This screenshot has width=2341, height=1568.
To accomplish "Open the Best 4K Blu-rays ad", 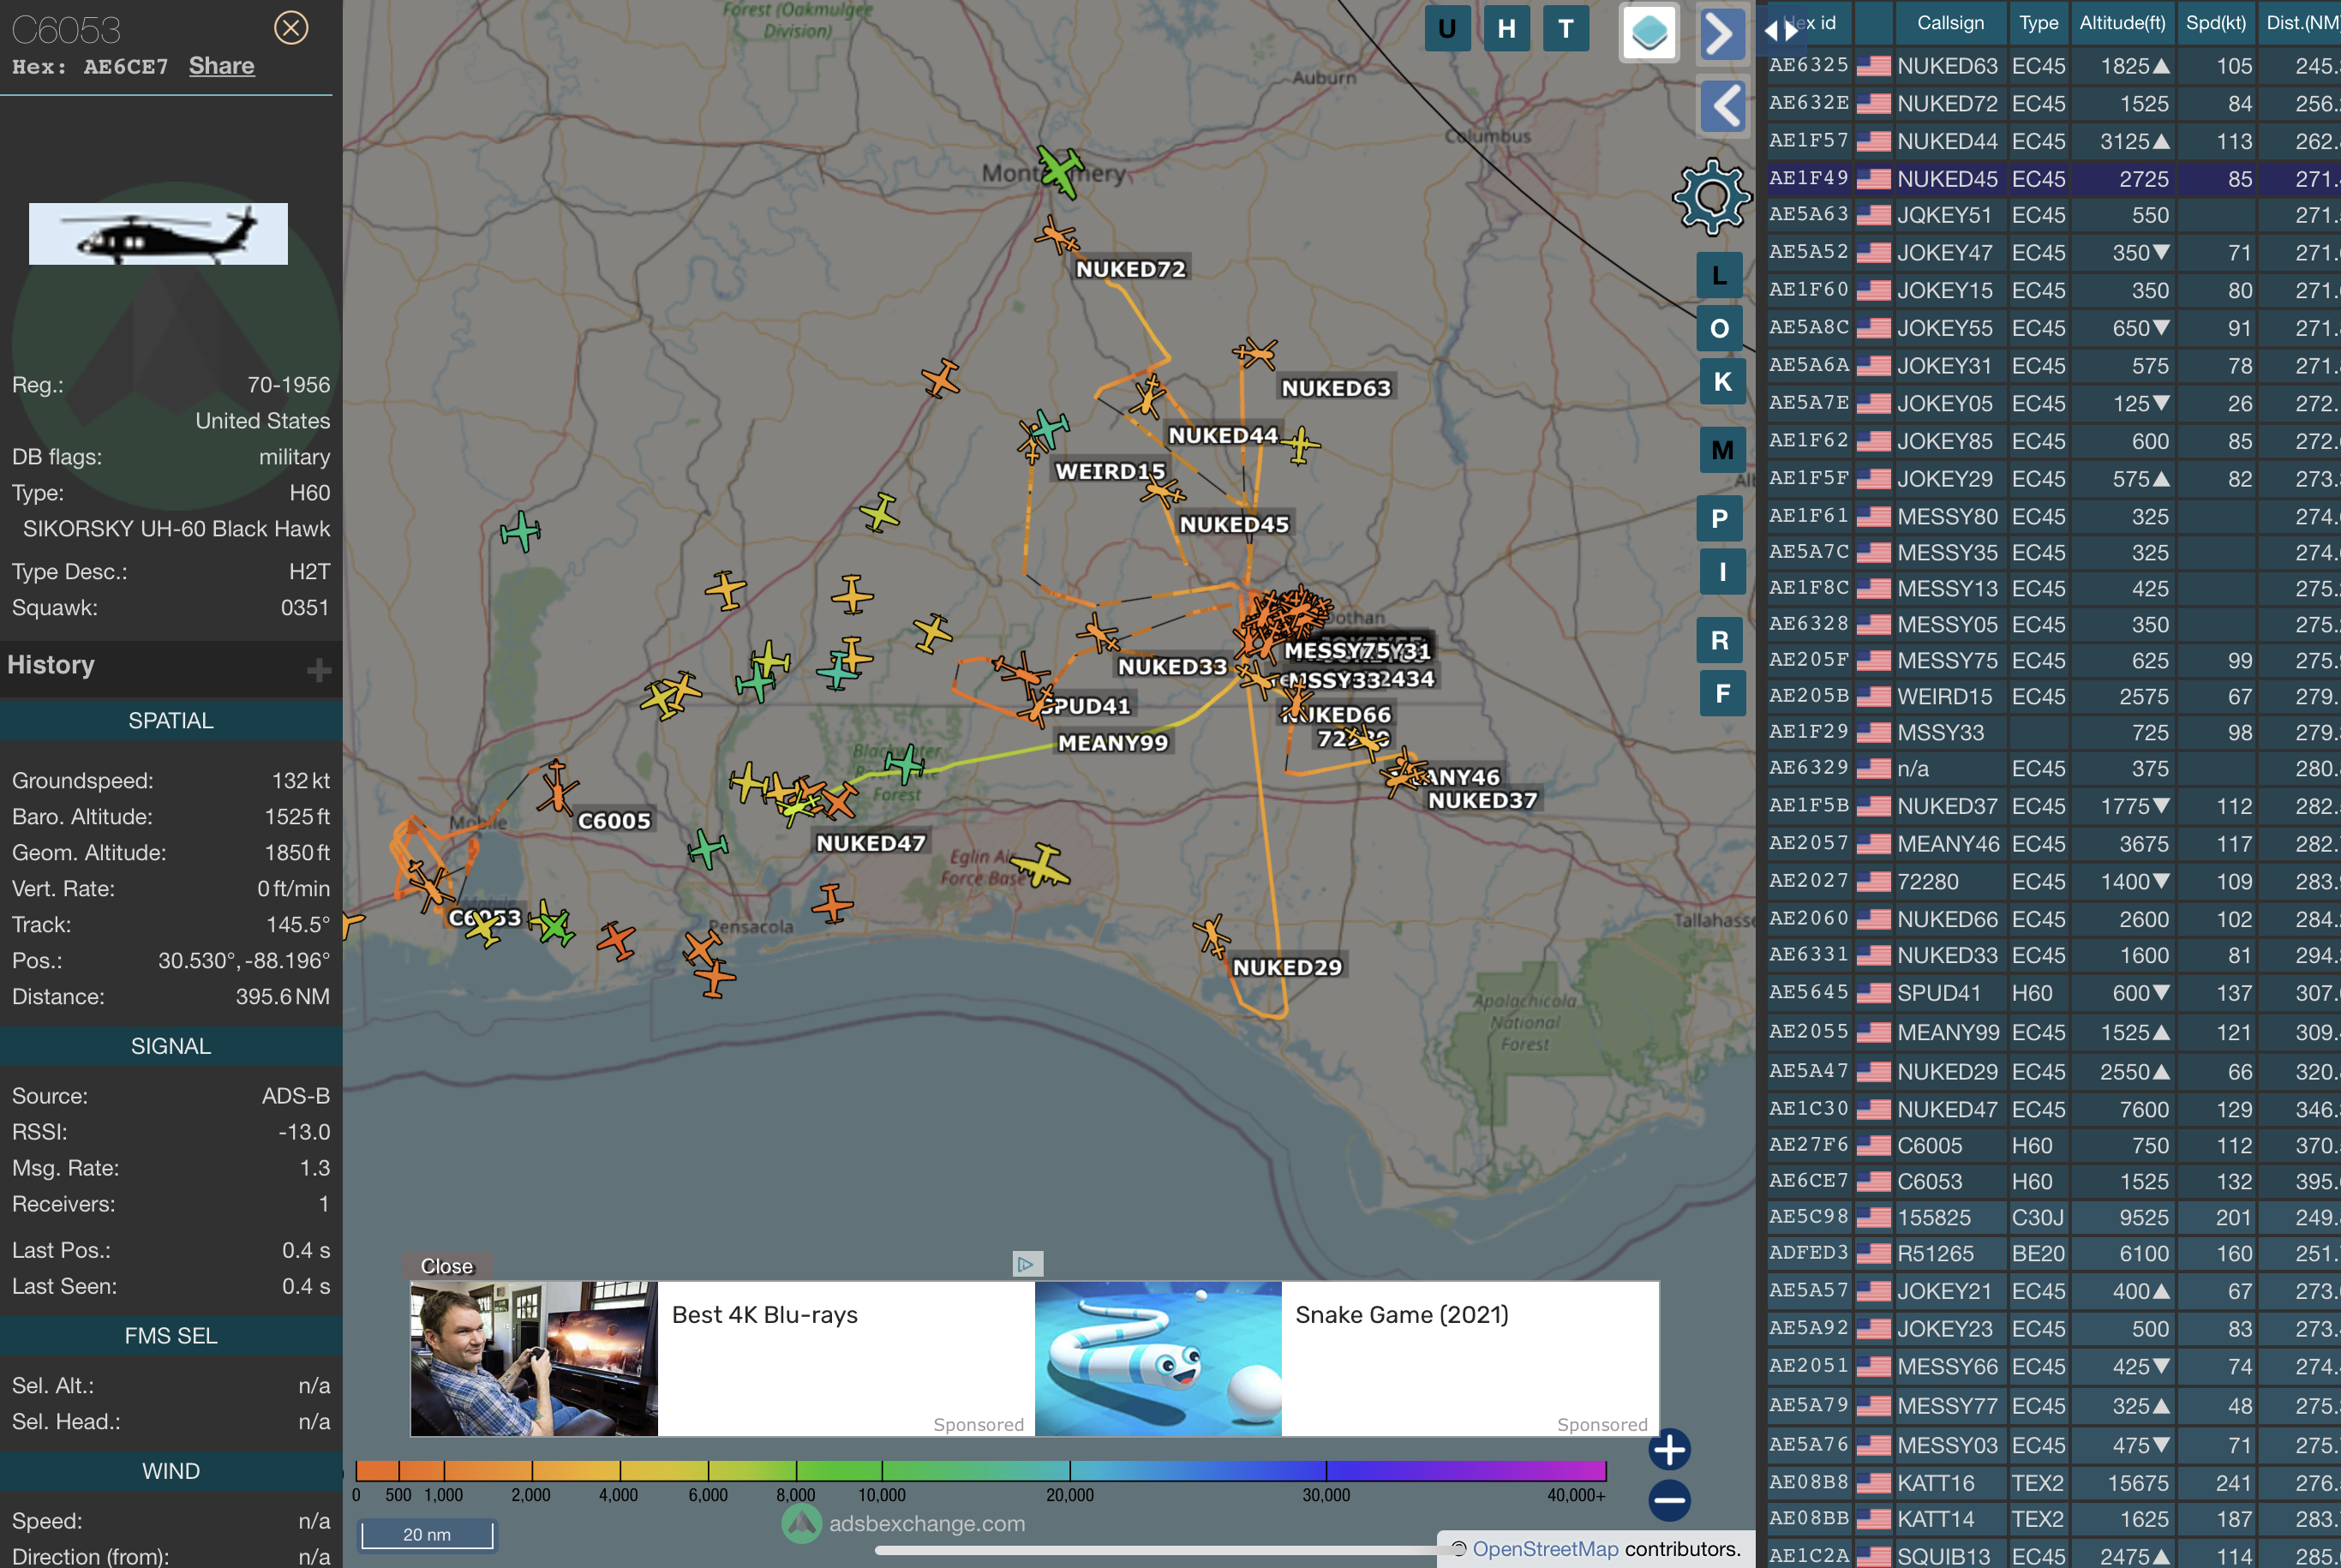I will click(722, 1358).
